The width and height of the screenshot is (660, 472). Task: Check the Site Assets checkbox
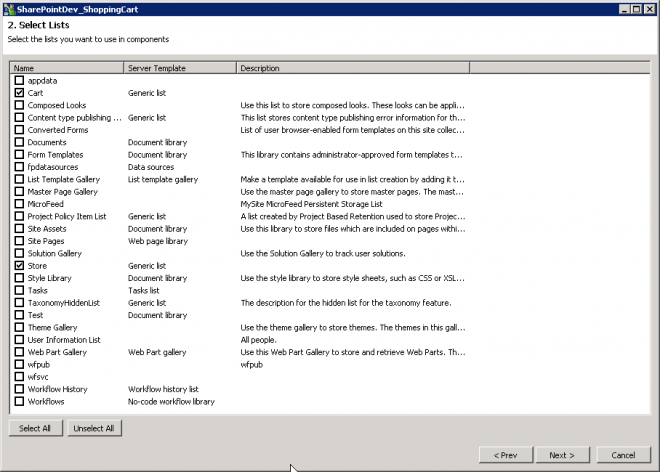[19, 228]
